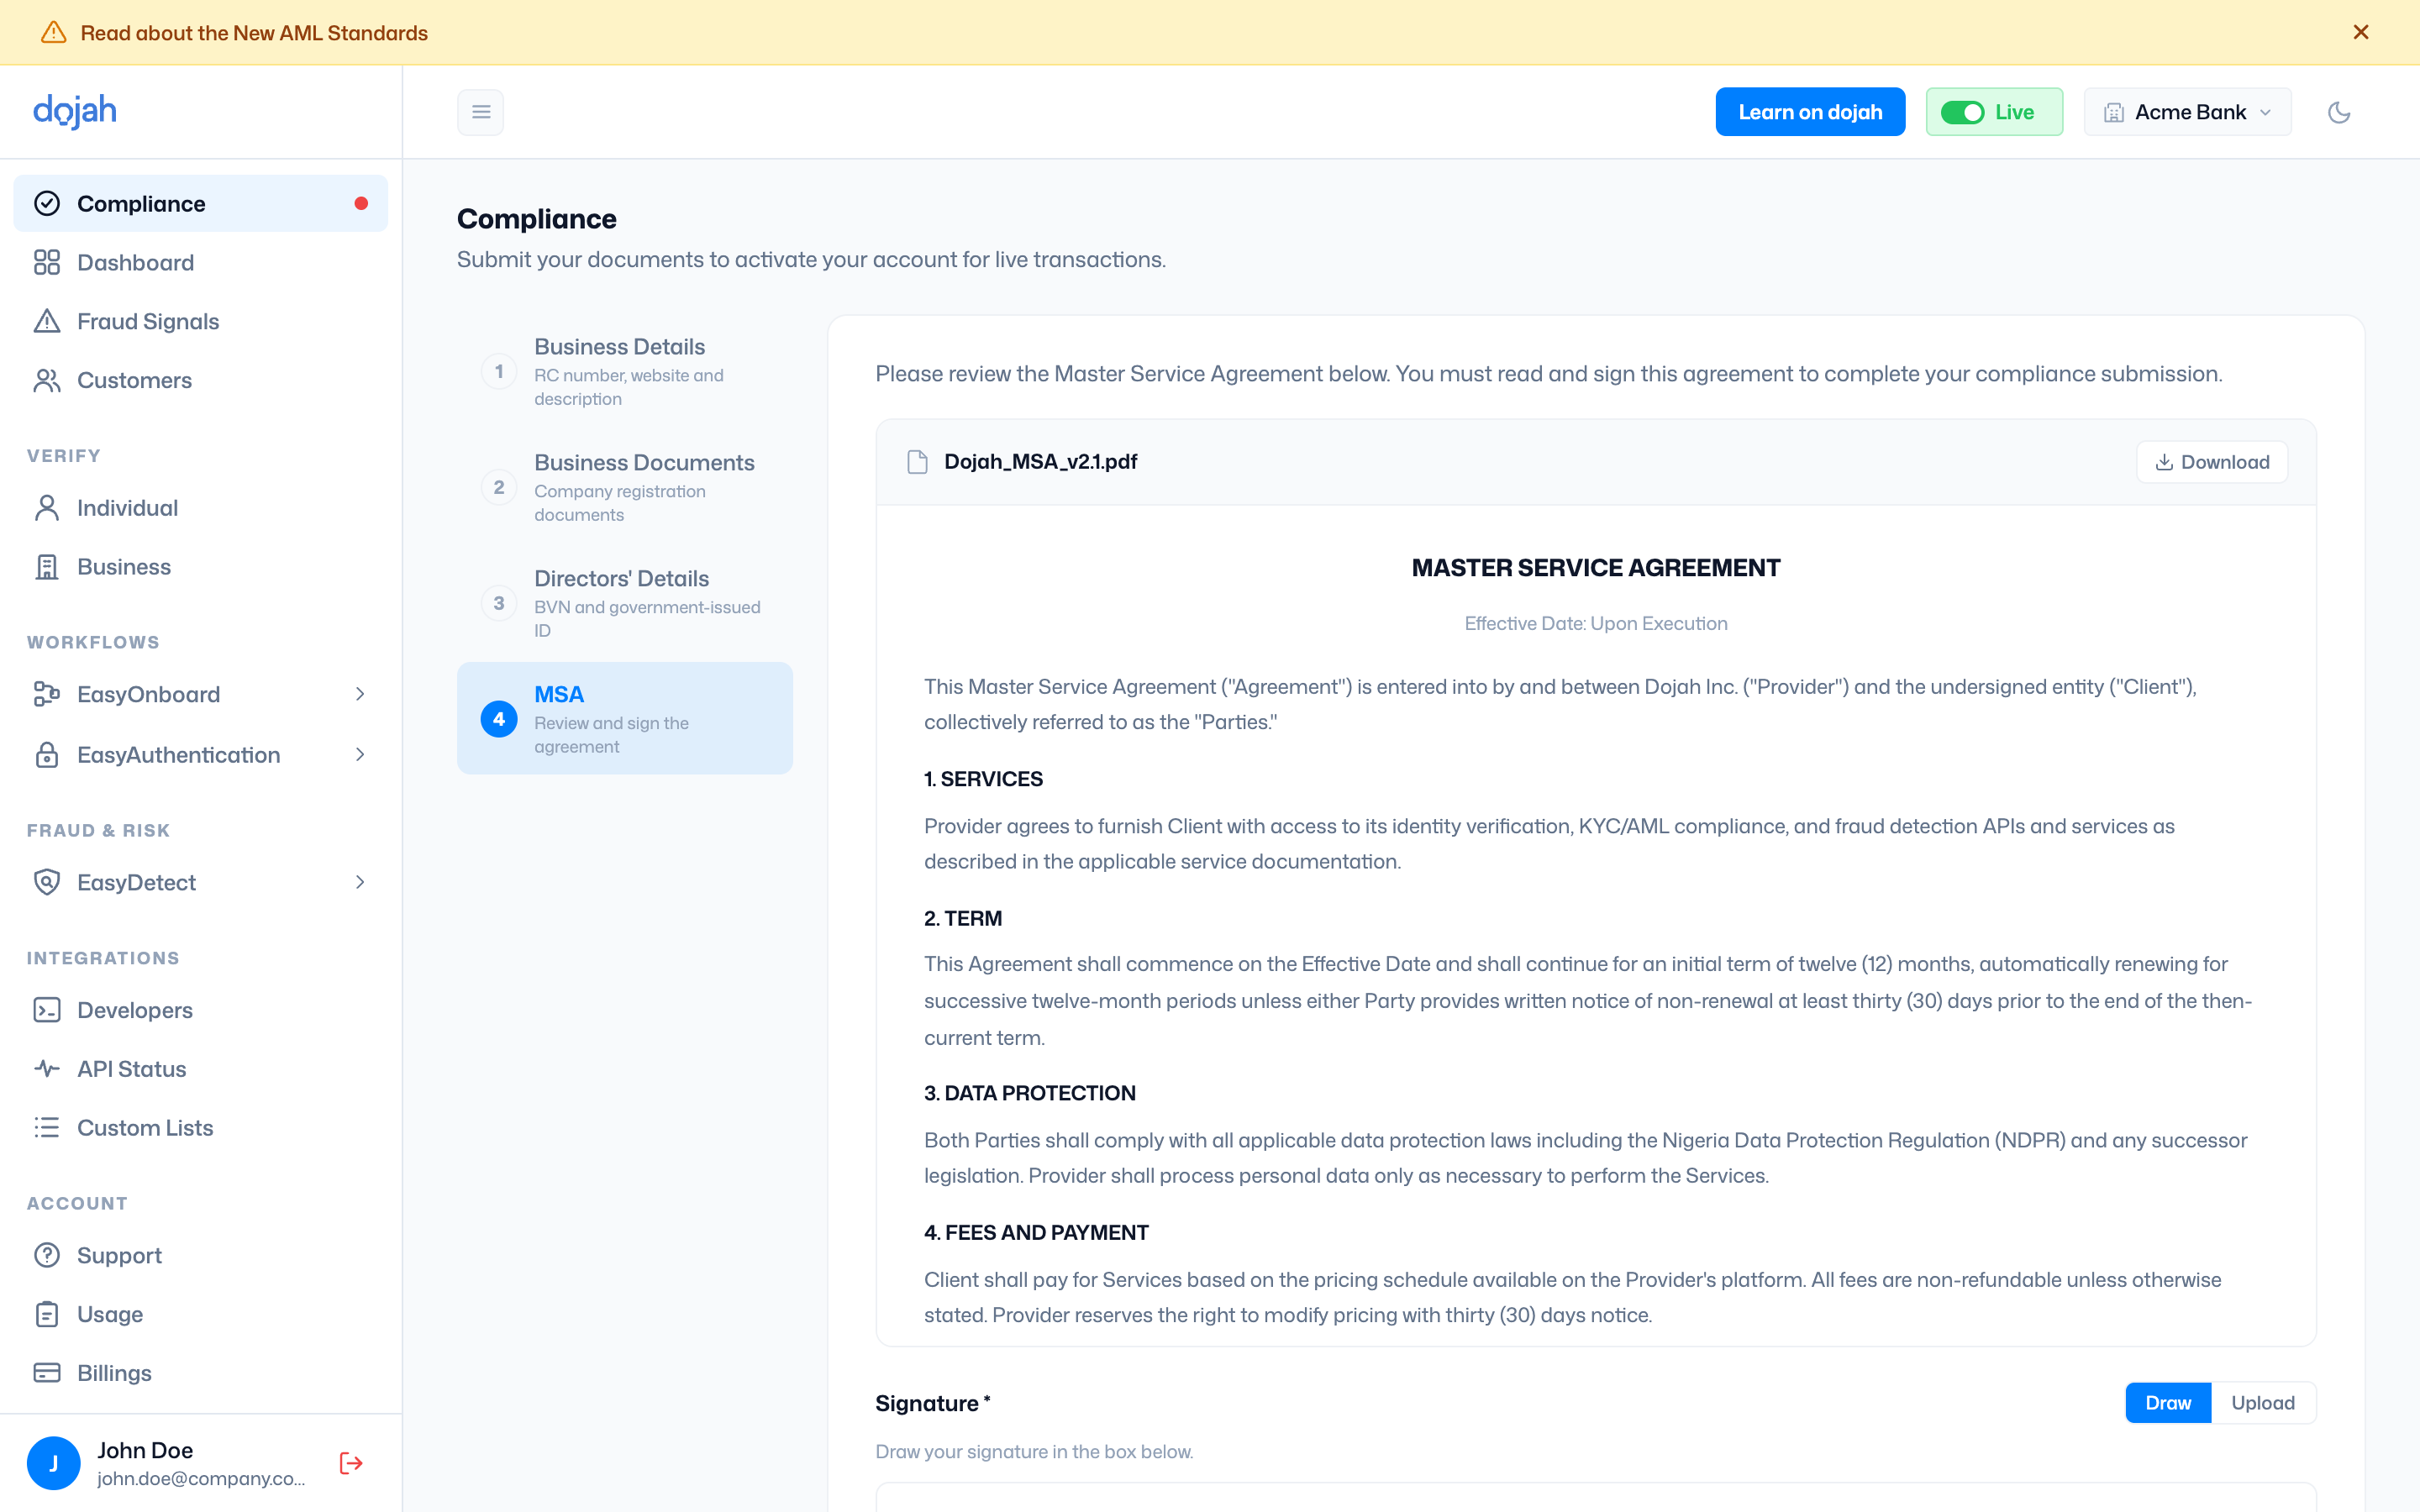Image resolution: width=2420 pixels, height=1512 pixels.
Task: Toggle the sidebar hamburger menu
Action: pos(481,112)
